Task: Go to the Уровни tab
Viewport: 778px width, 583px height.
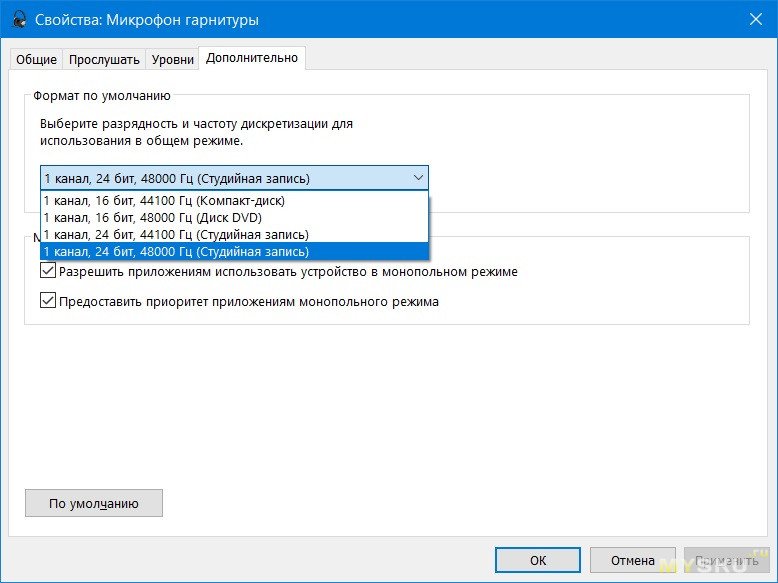Action: point(172,59)
